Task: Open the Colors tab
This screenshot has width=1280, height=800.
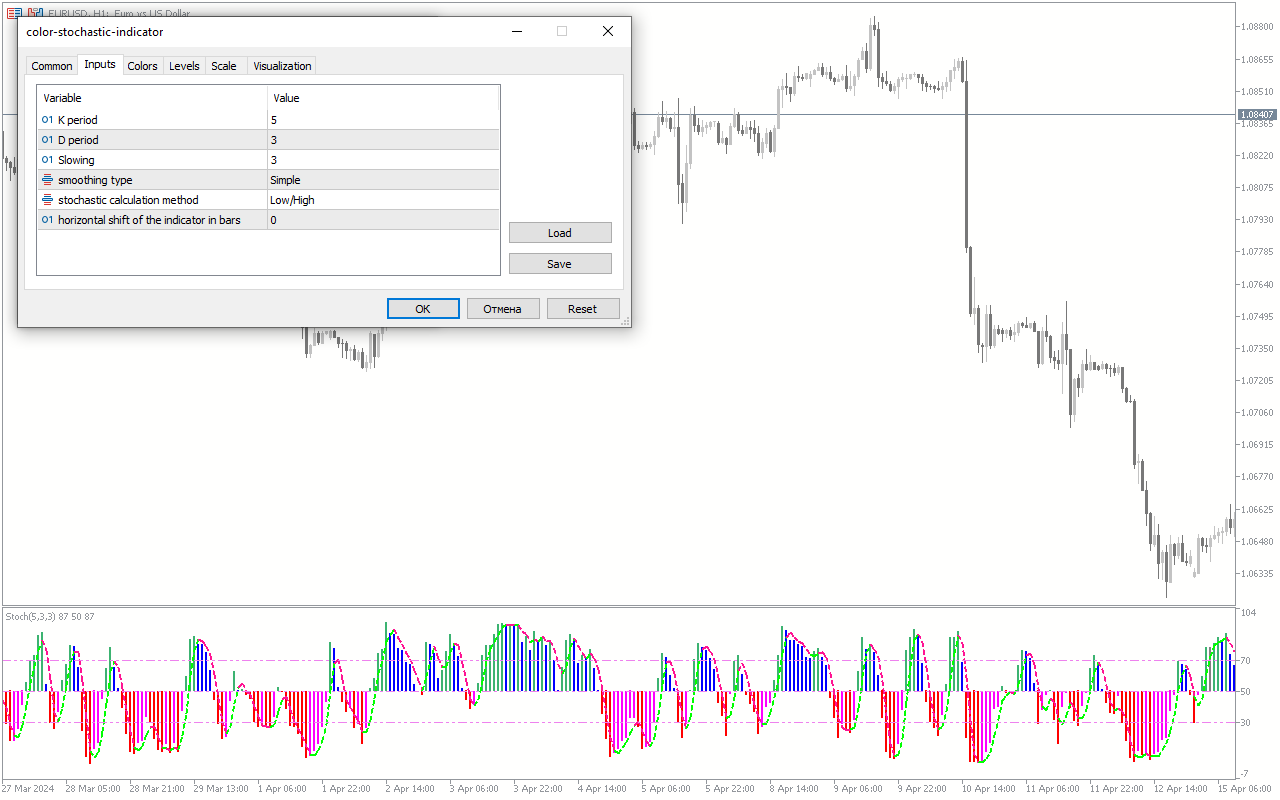Action: tap(142, 66)
